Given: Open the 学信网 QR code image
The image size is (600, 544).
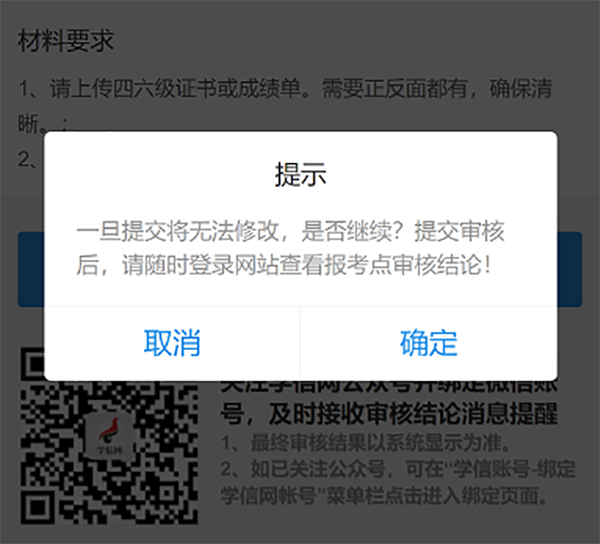Looking at the screenshot, I should coord(109,436).
